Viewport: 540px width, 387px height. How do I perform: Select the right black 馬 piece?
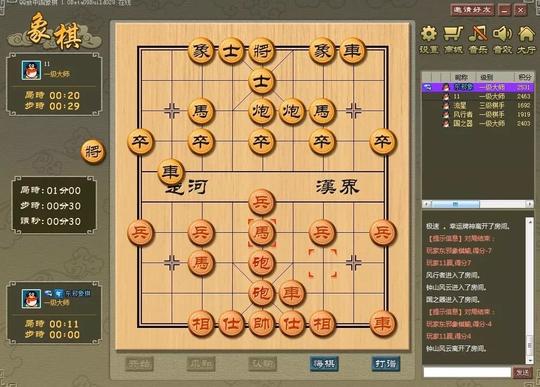322,111
